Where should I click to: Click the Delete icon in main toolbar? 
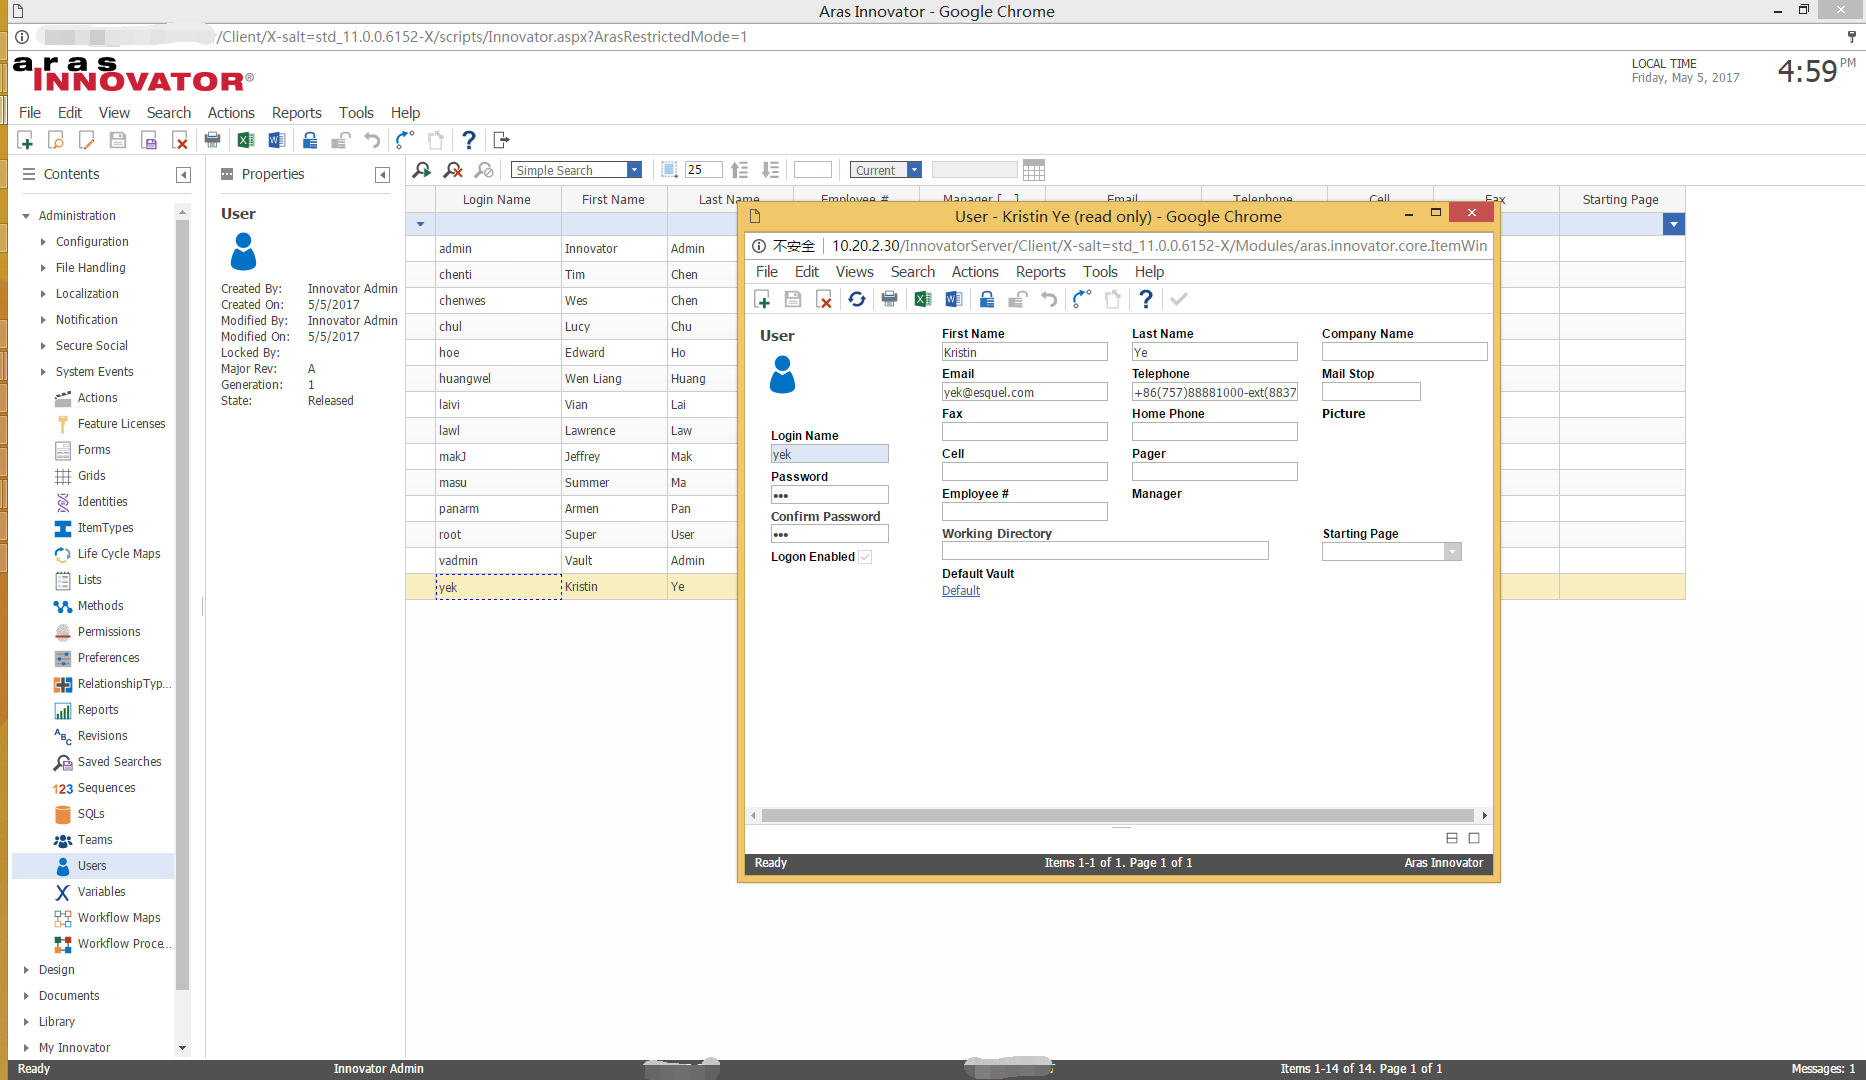(x=180, y=140)
